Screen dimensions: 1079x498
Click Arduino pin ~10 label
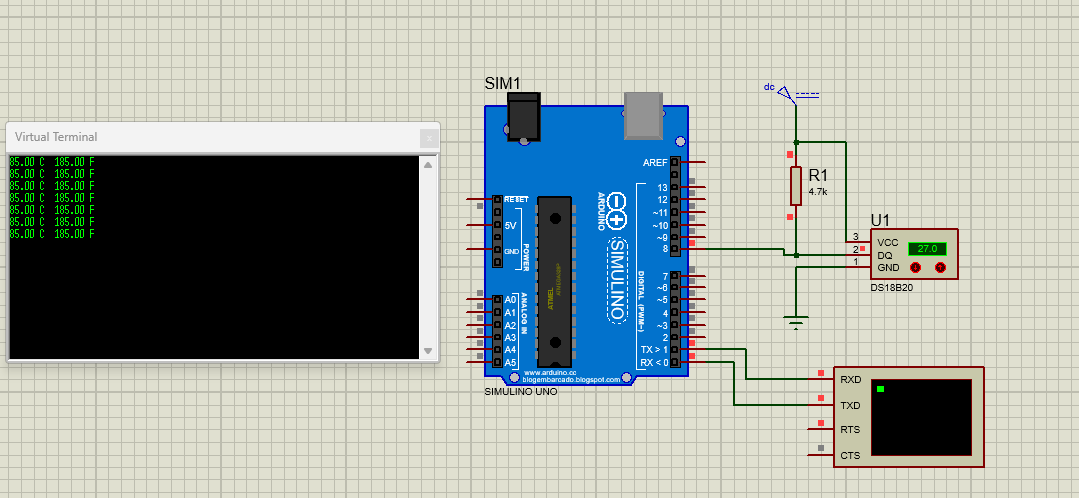pos(660,226)
